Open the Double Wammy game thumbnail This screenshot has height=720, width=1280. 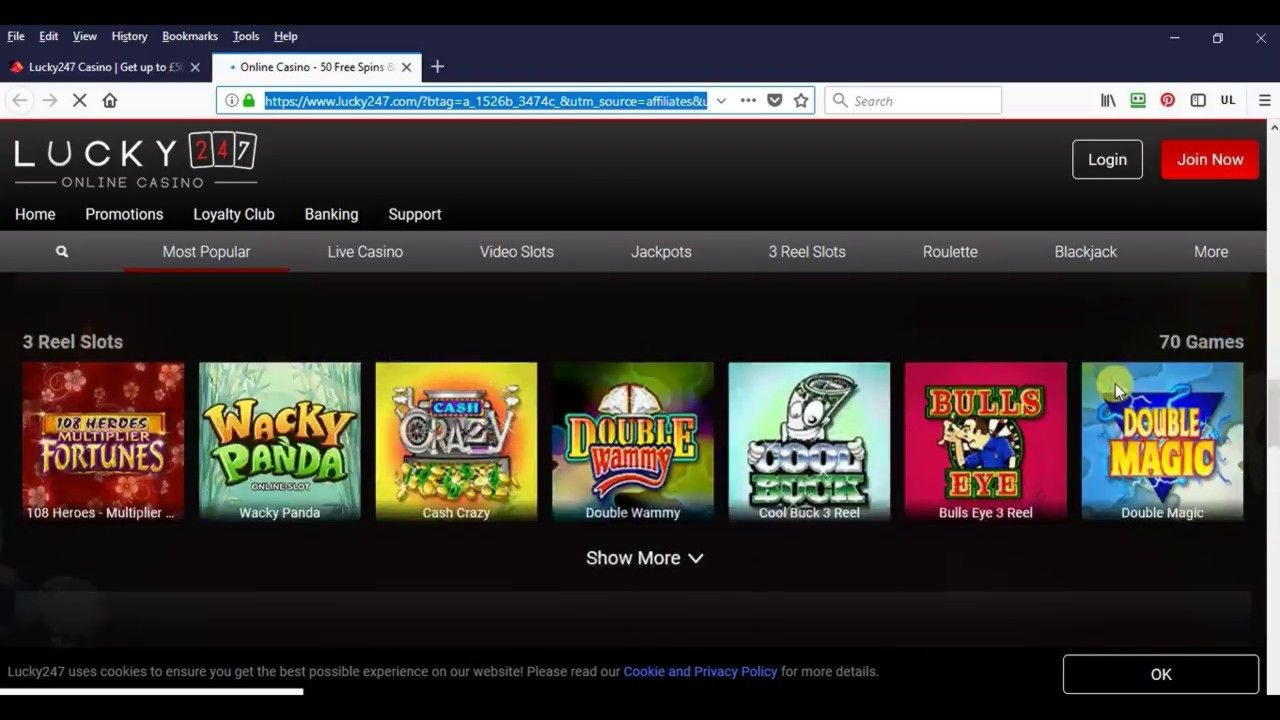pyautogui.click(x=633, y=442)
